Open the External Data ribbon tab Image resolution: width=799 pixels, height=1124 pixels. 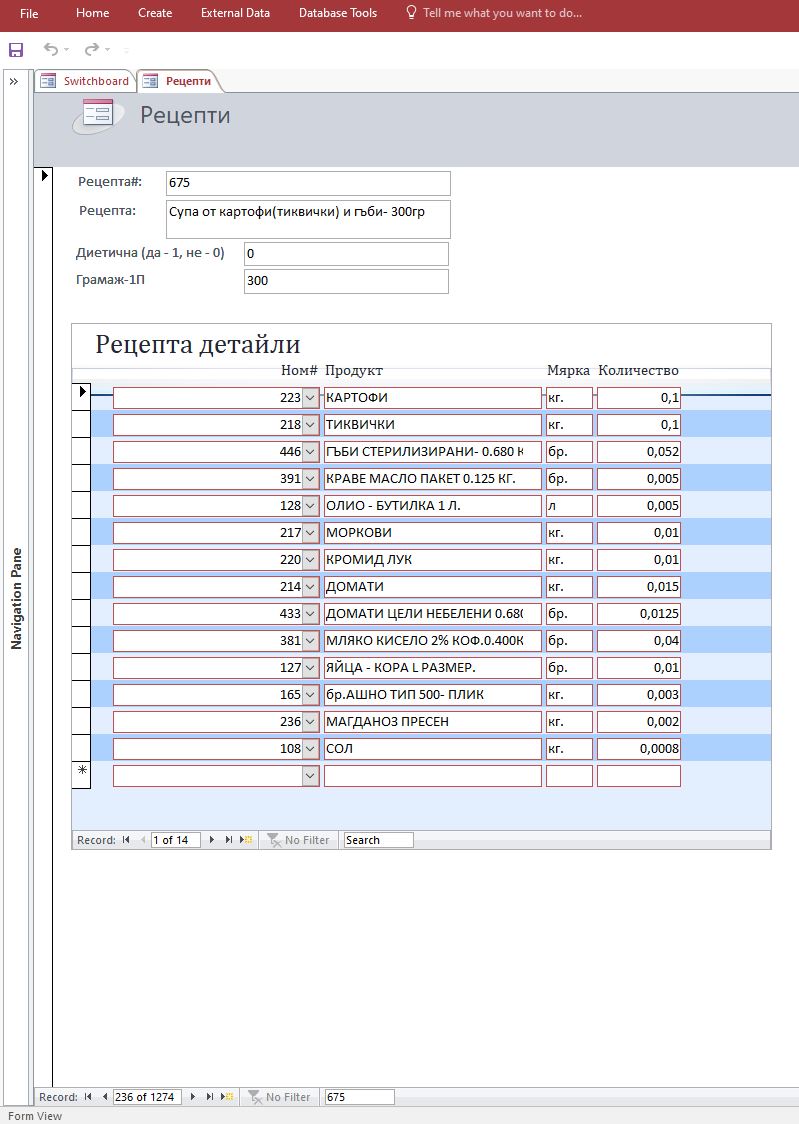tap(235, 13)
